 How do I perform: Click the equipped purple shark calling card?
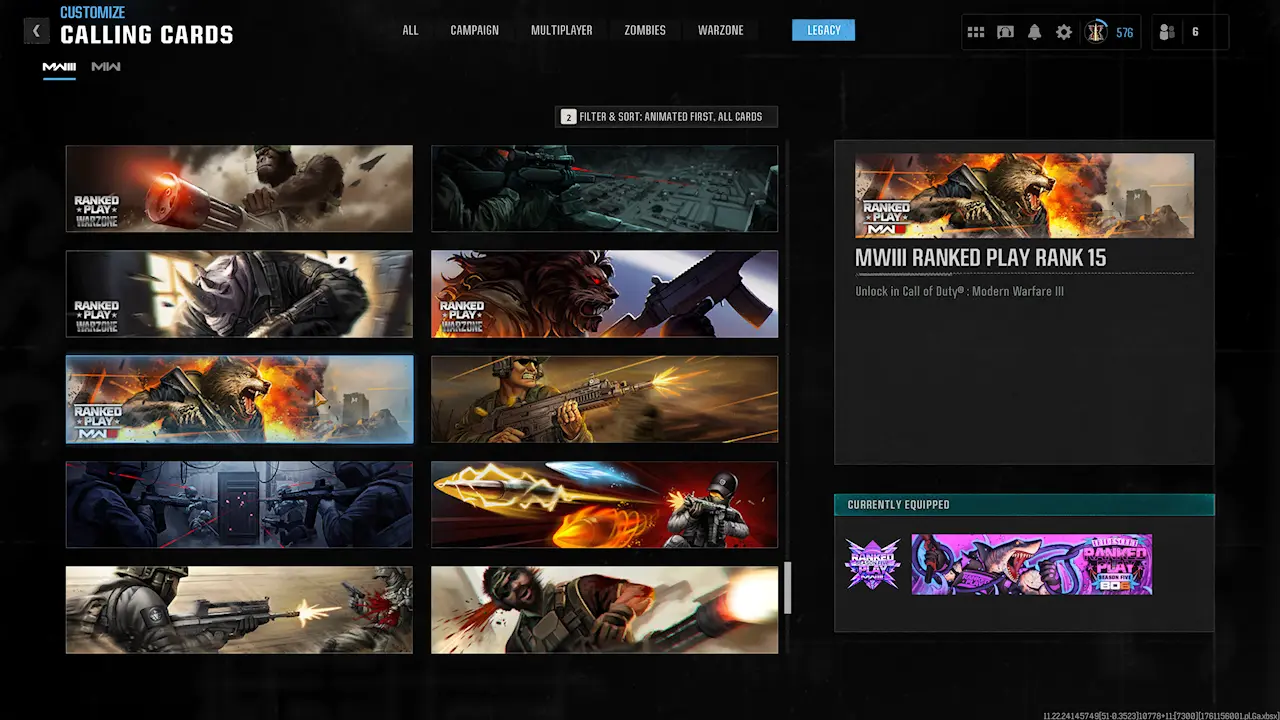click(x=1032, y=564)
